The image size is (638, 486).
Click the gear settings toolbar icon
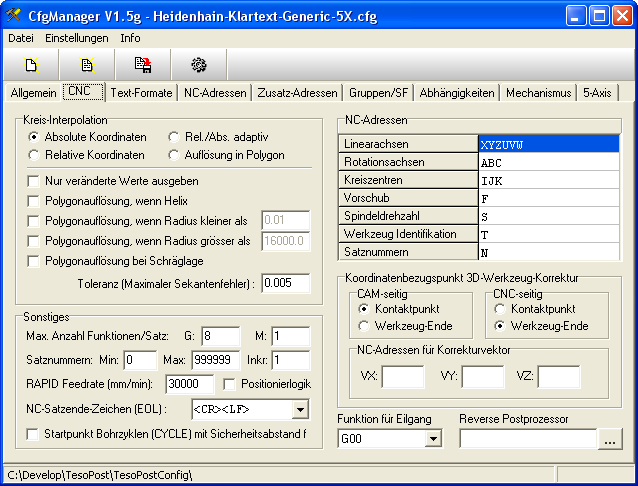tap(199, 65)
